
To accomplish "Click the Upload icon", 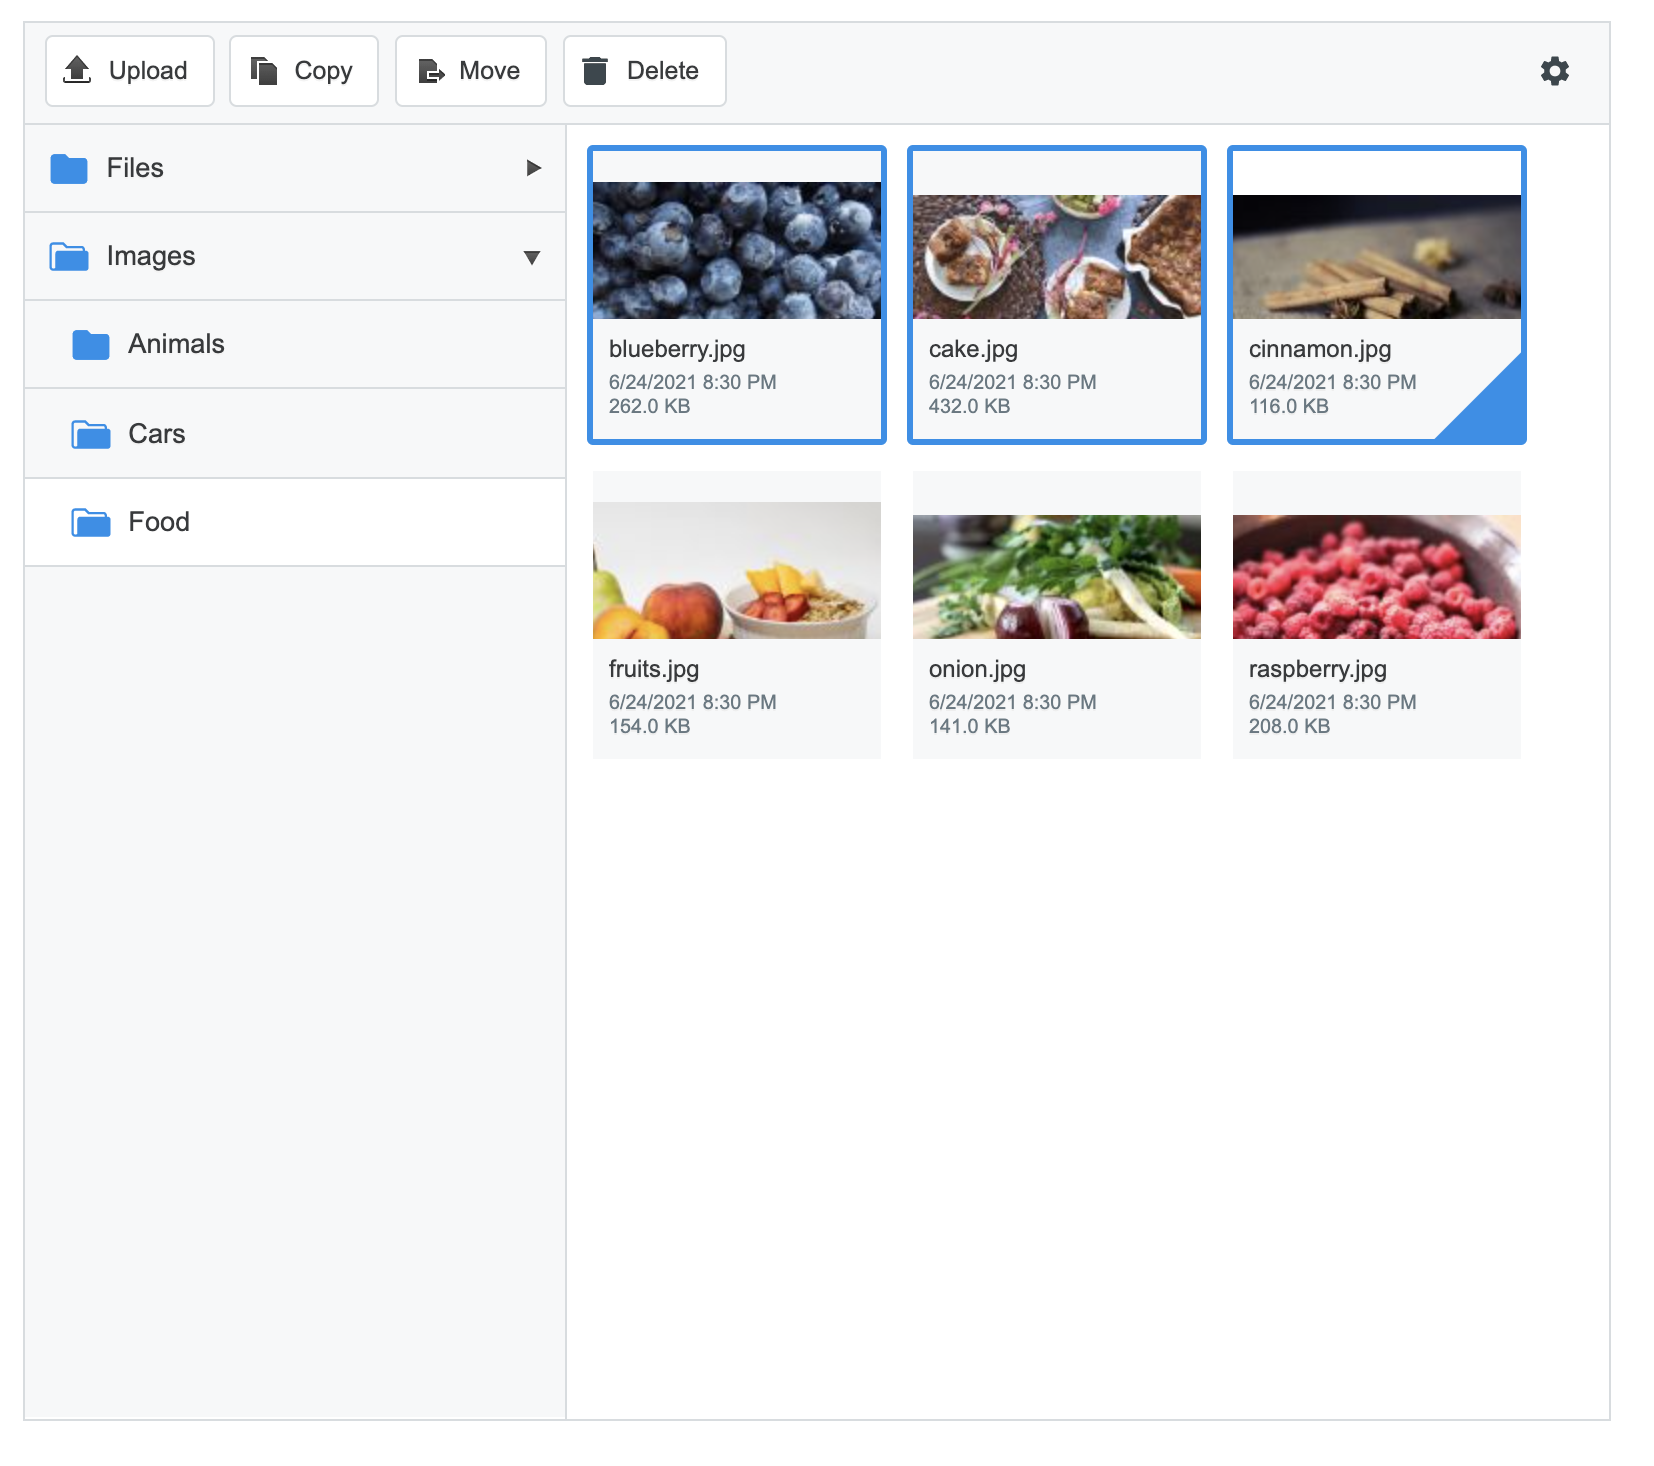I will tap(78, 70).
